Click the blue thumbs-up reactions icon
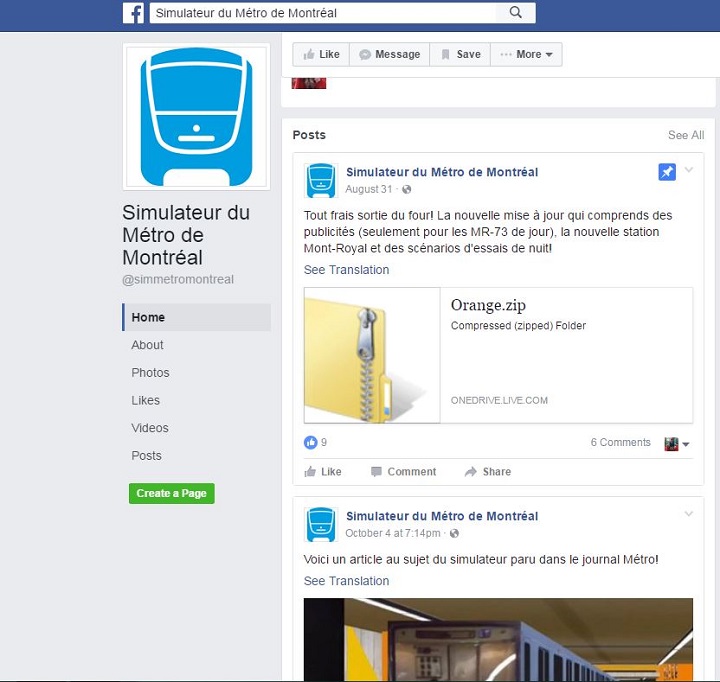Image resolution: width=720 pixels, height=682 pixels. [x=311, y=442]
